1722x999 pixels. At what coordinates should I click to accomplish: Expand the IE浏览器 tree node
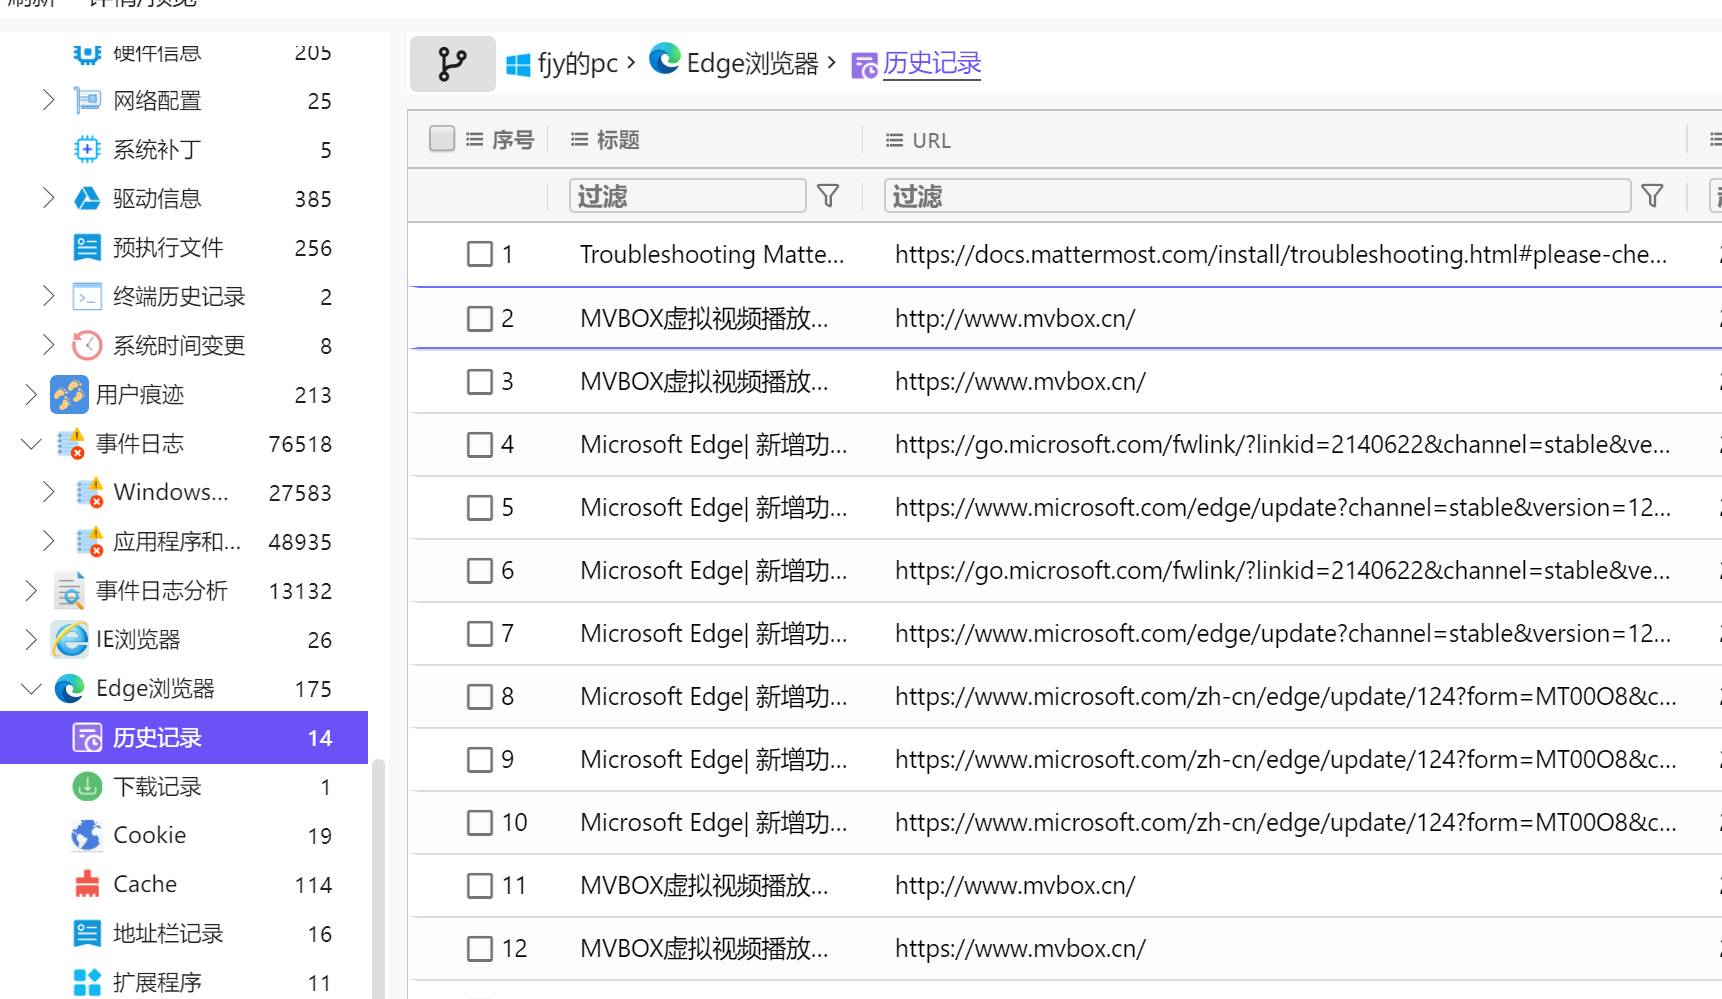pyautogui.click(x=31, y=640)
